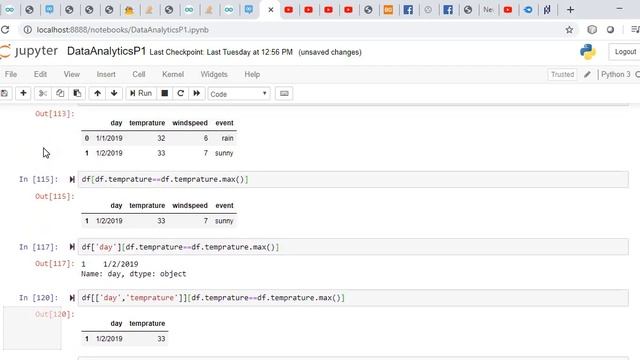This screenshot has height=360, width=640.
Task: Open the Insert menu
Action: pos(106,74)
